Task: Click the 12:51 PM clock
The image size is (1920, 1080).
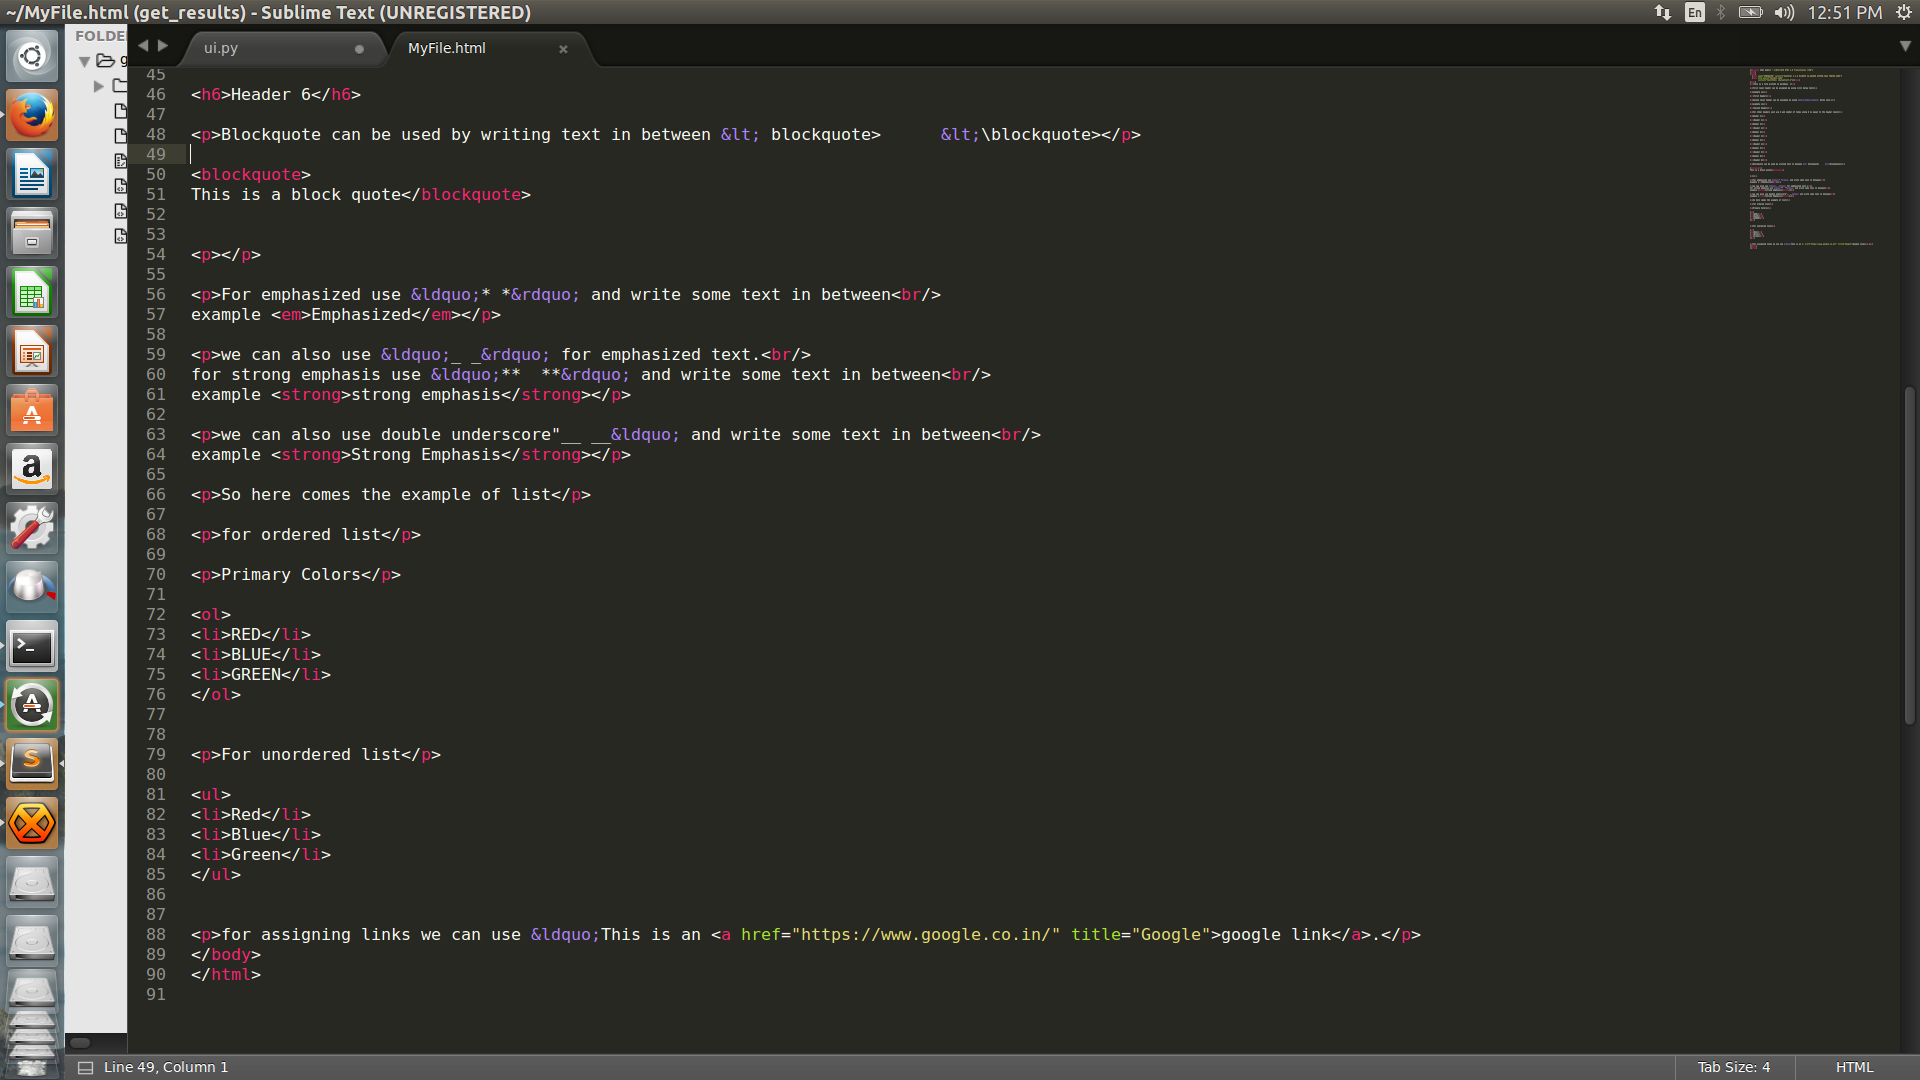Action: [1845, 12]
